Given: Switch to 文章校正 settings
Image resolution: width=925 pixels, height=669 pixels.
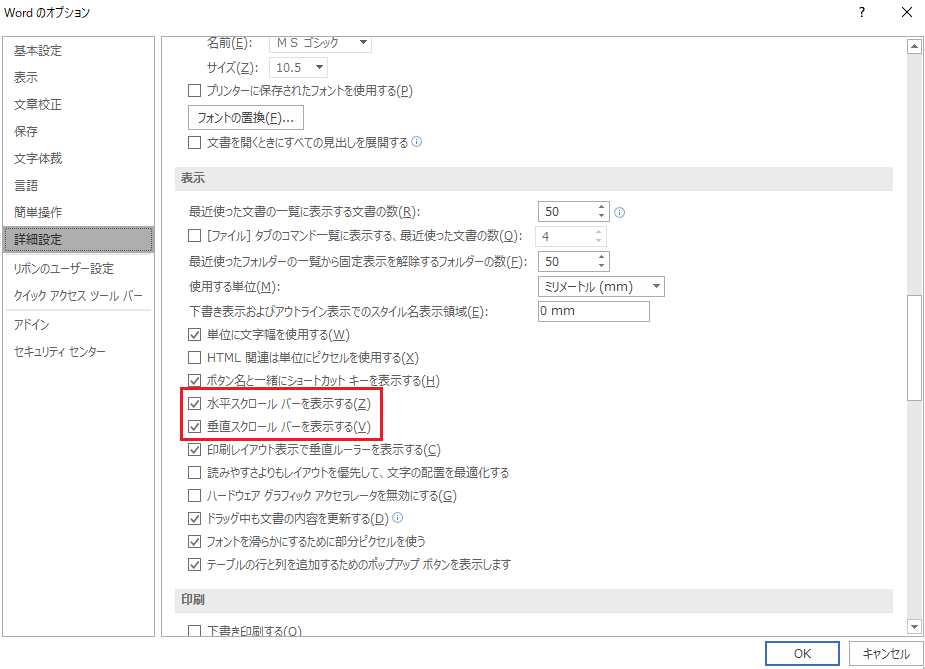Looking at the screenshot, I should tap(78, 104).
